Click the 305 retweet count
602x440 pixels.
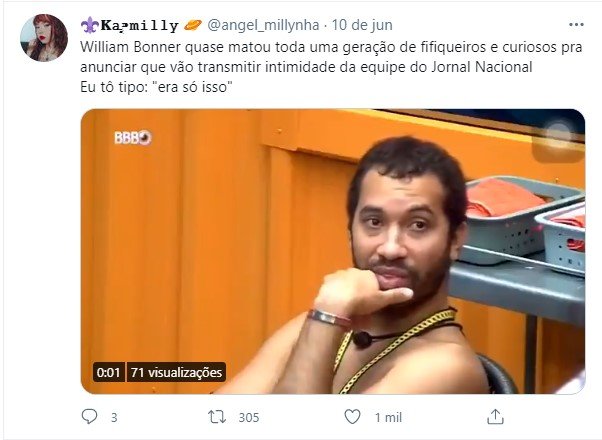[249, 417]
